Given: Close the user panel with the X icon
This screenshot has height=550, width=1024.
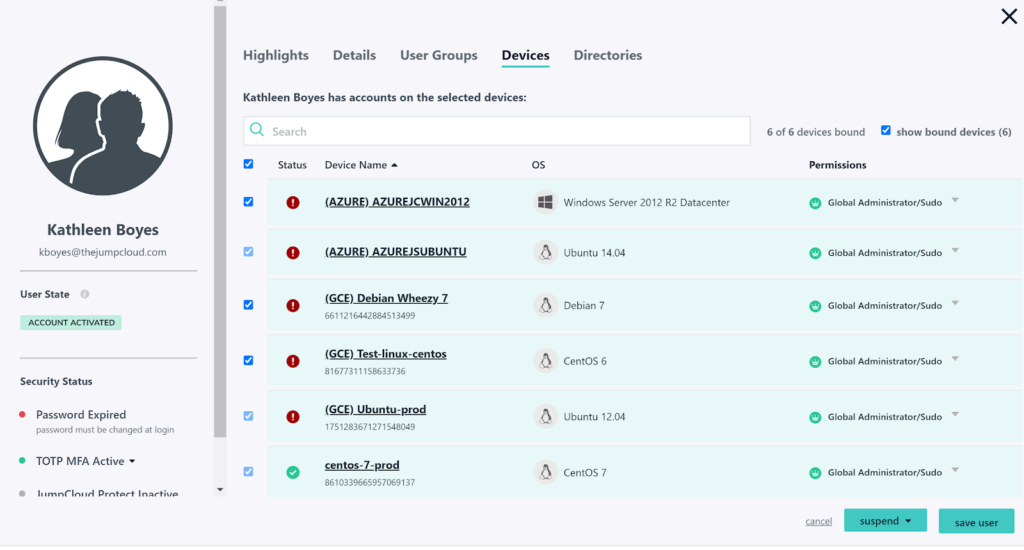Looking at the screenshot, I should pyautogui.click(x=1009, y=16).
